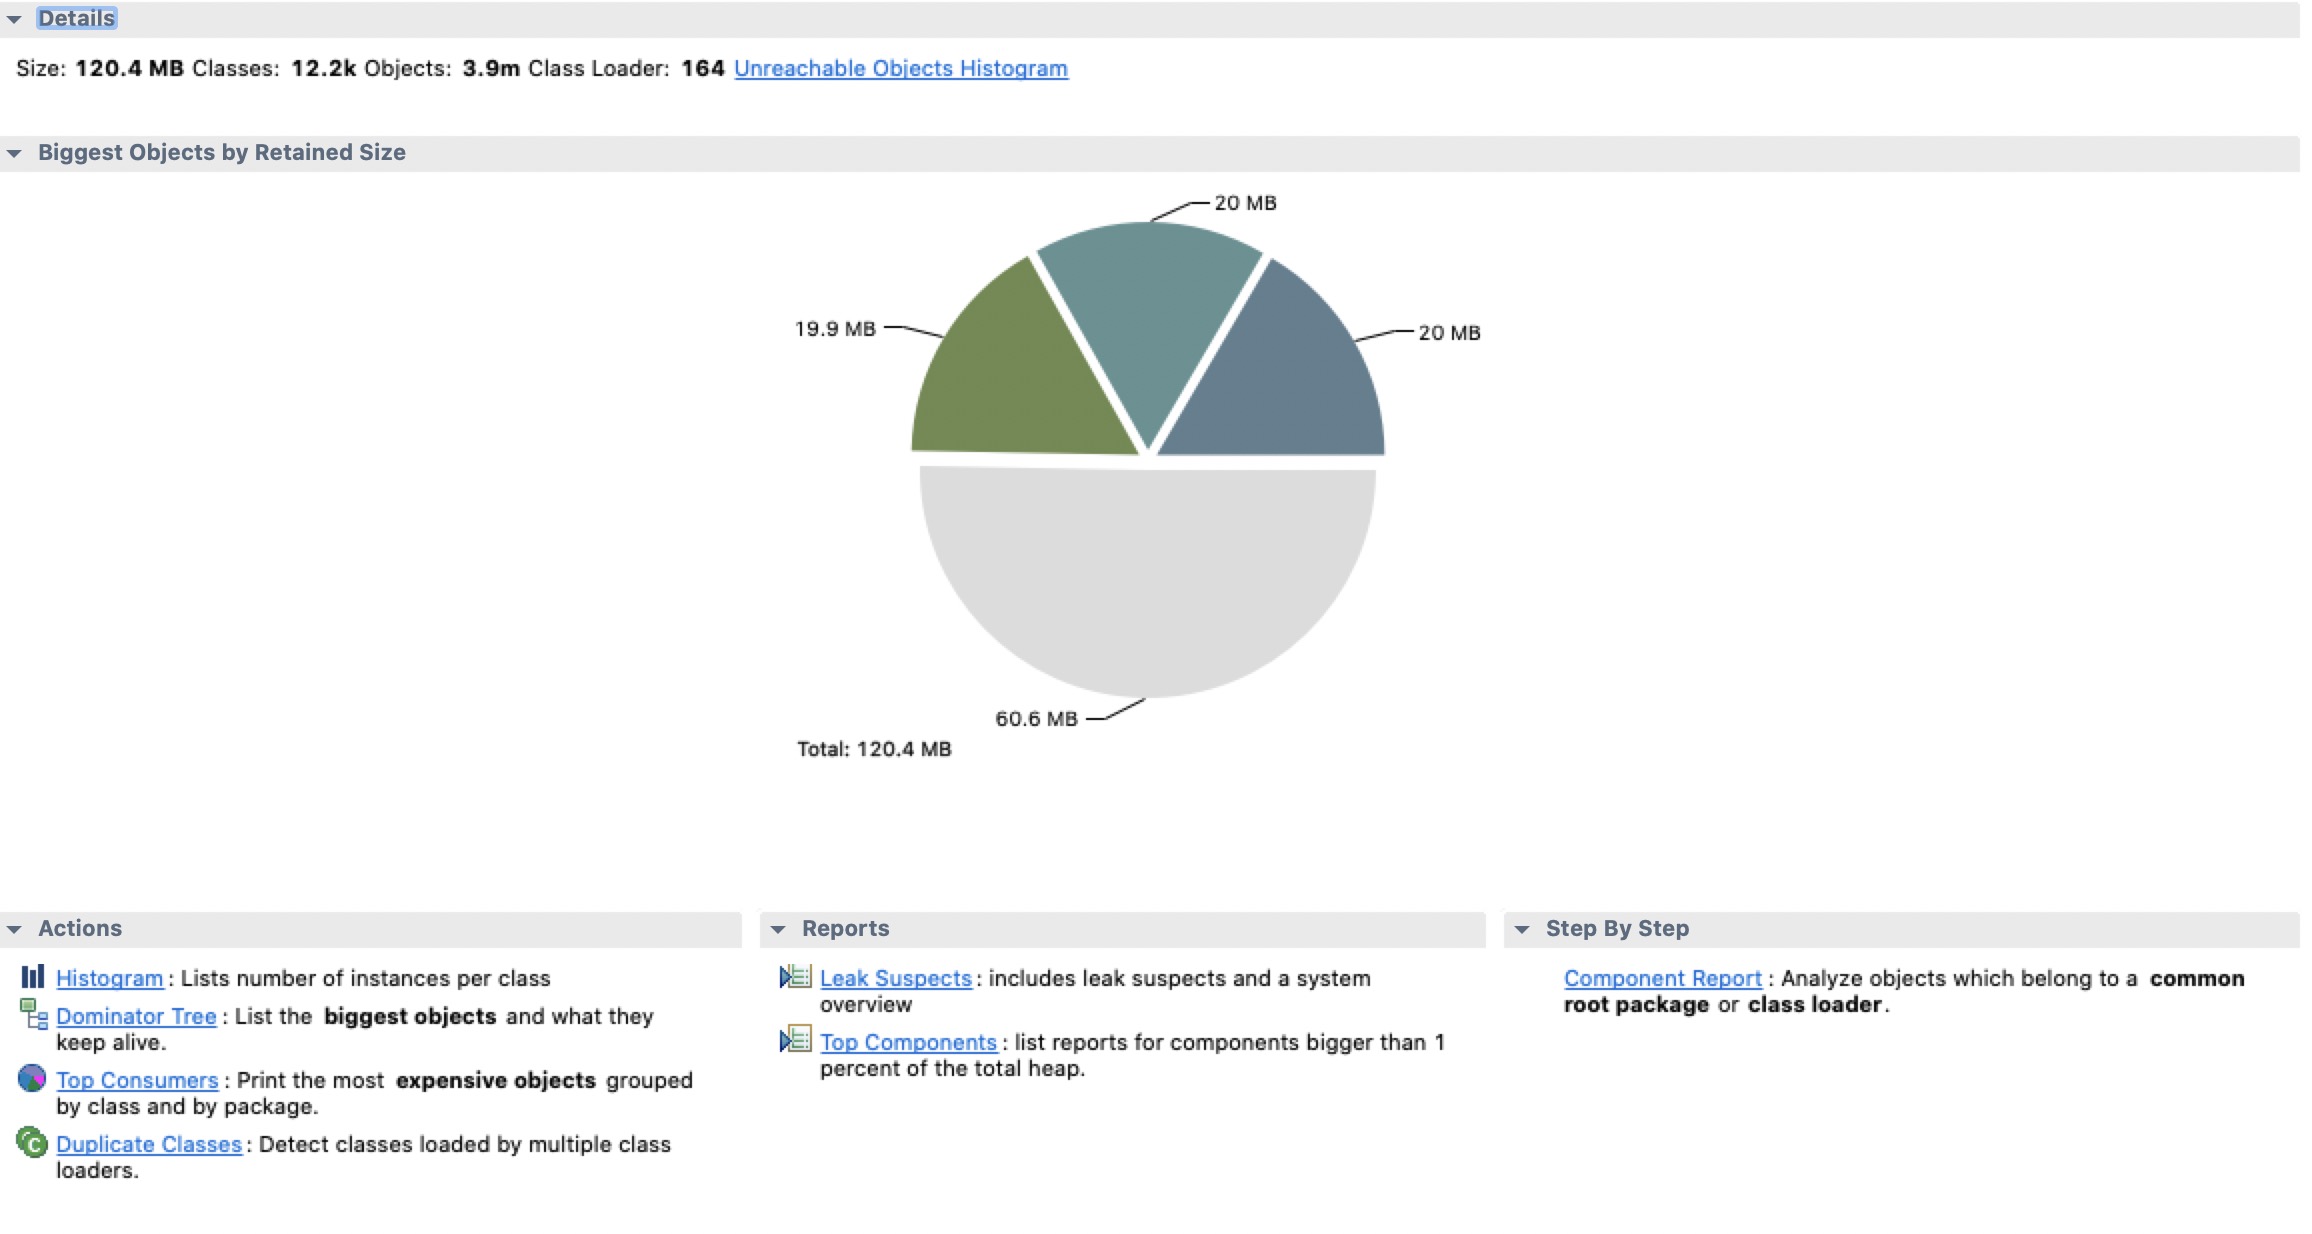Collapse the Actions section

click(x=14, y=929)
